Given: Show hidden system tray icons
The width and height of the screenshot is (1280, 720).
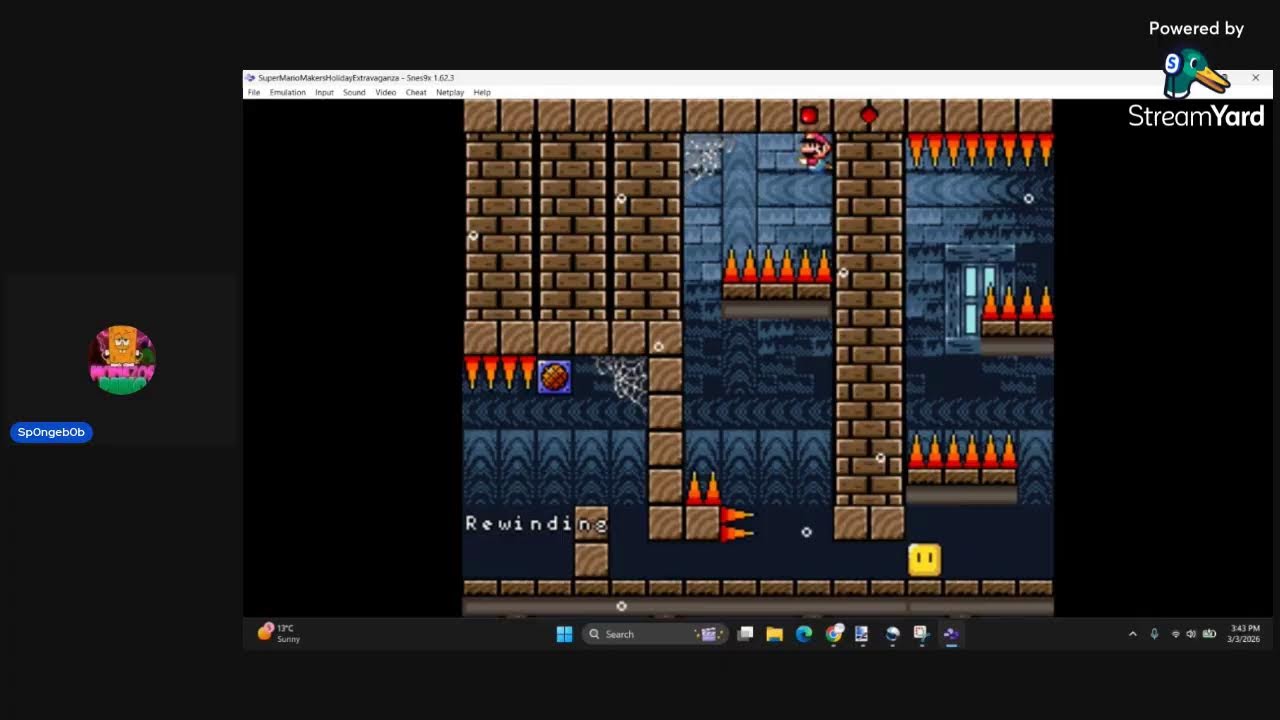Looking at the screenshot, I should (x=1133, y=634).
